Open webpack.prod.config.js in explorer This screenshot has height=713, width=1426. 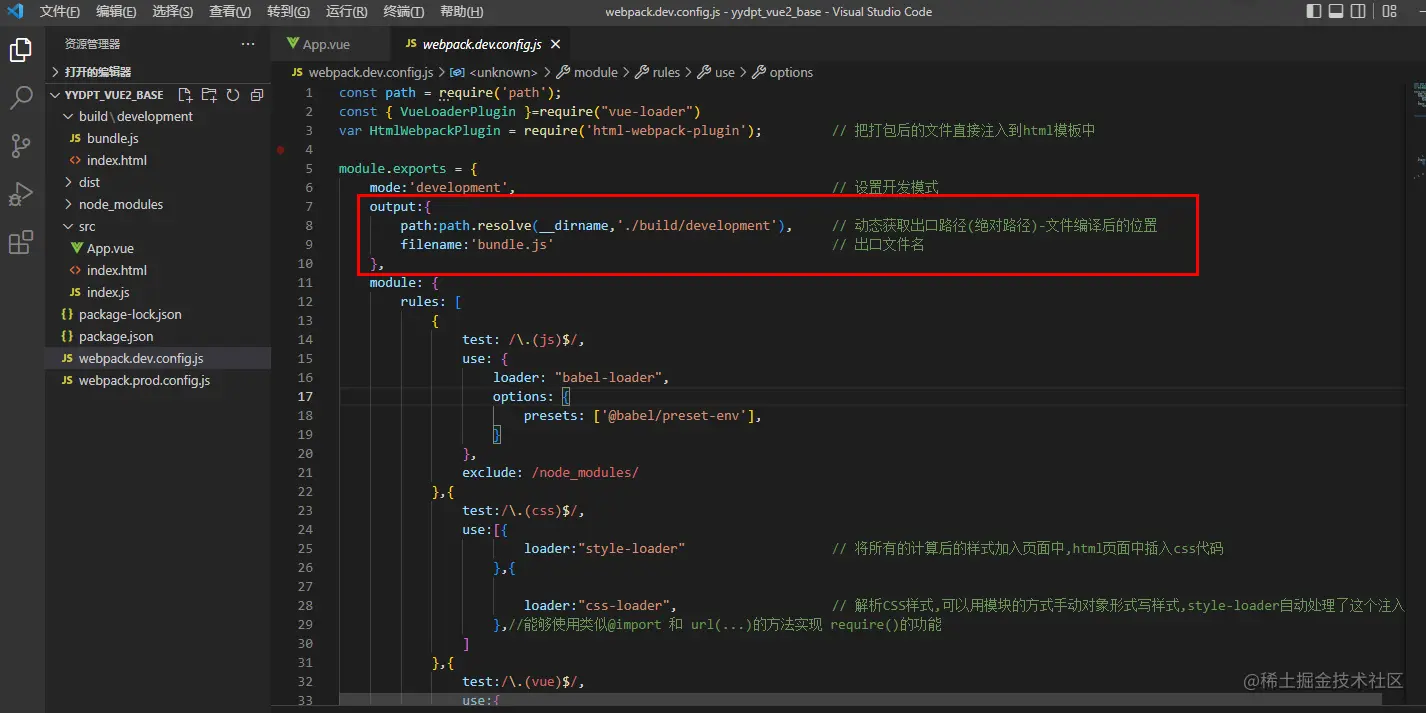(x=159, y=380)
